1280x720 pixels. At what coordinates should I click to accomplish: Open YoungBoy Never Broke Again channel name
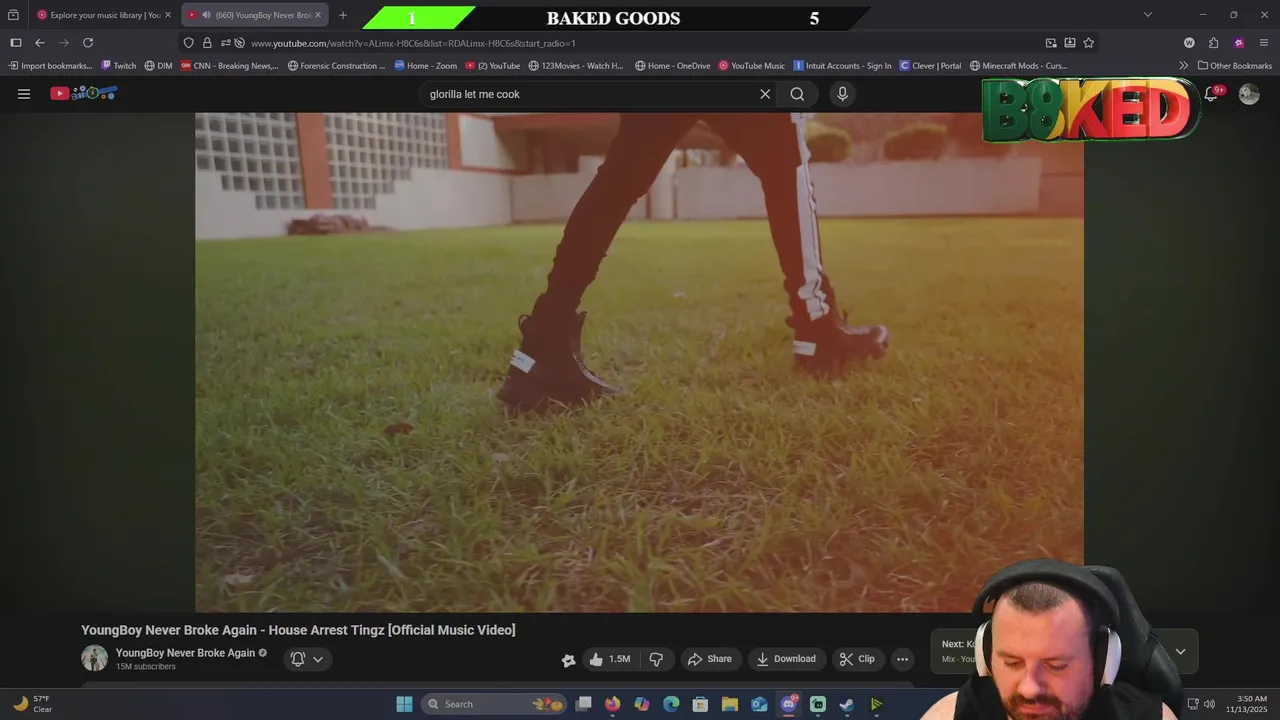(x=185, y=653)
